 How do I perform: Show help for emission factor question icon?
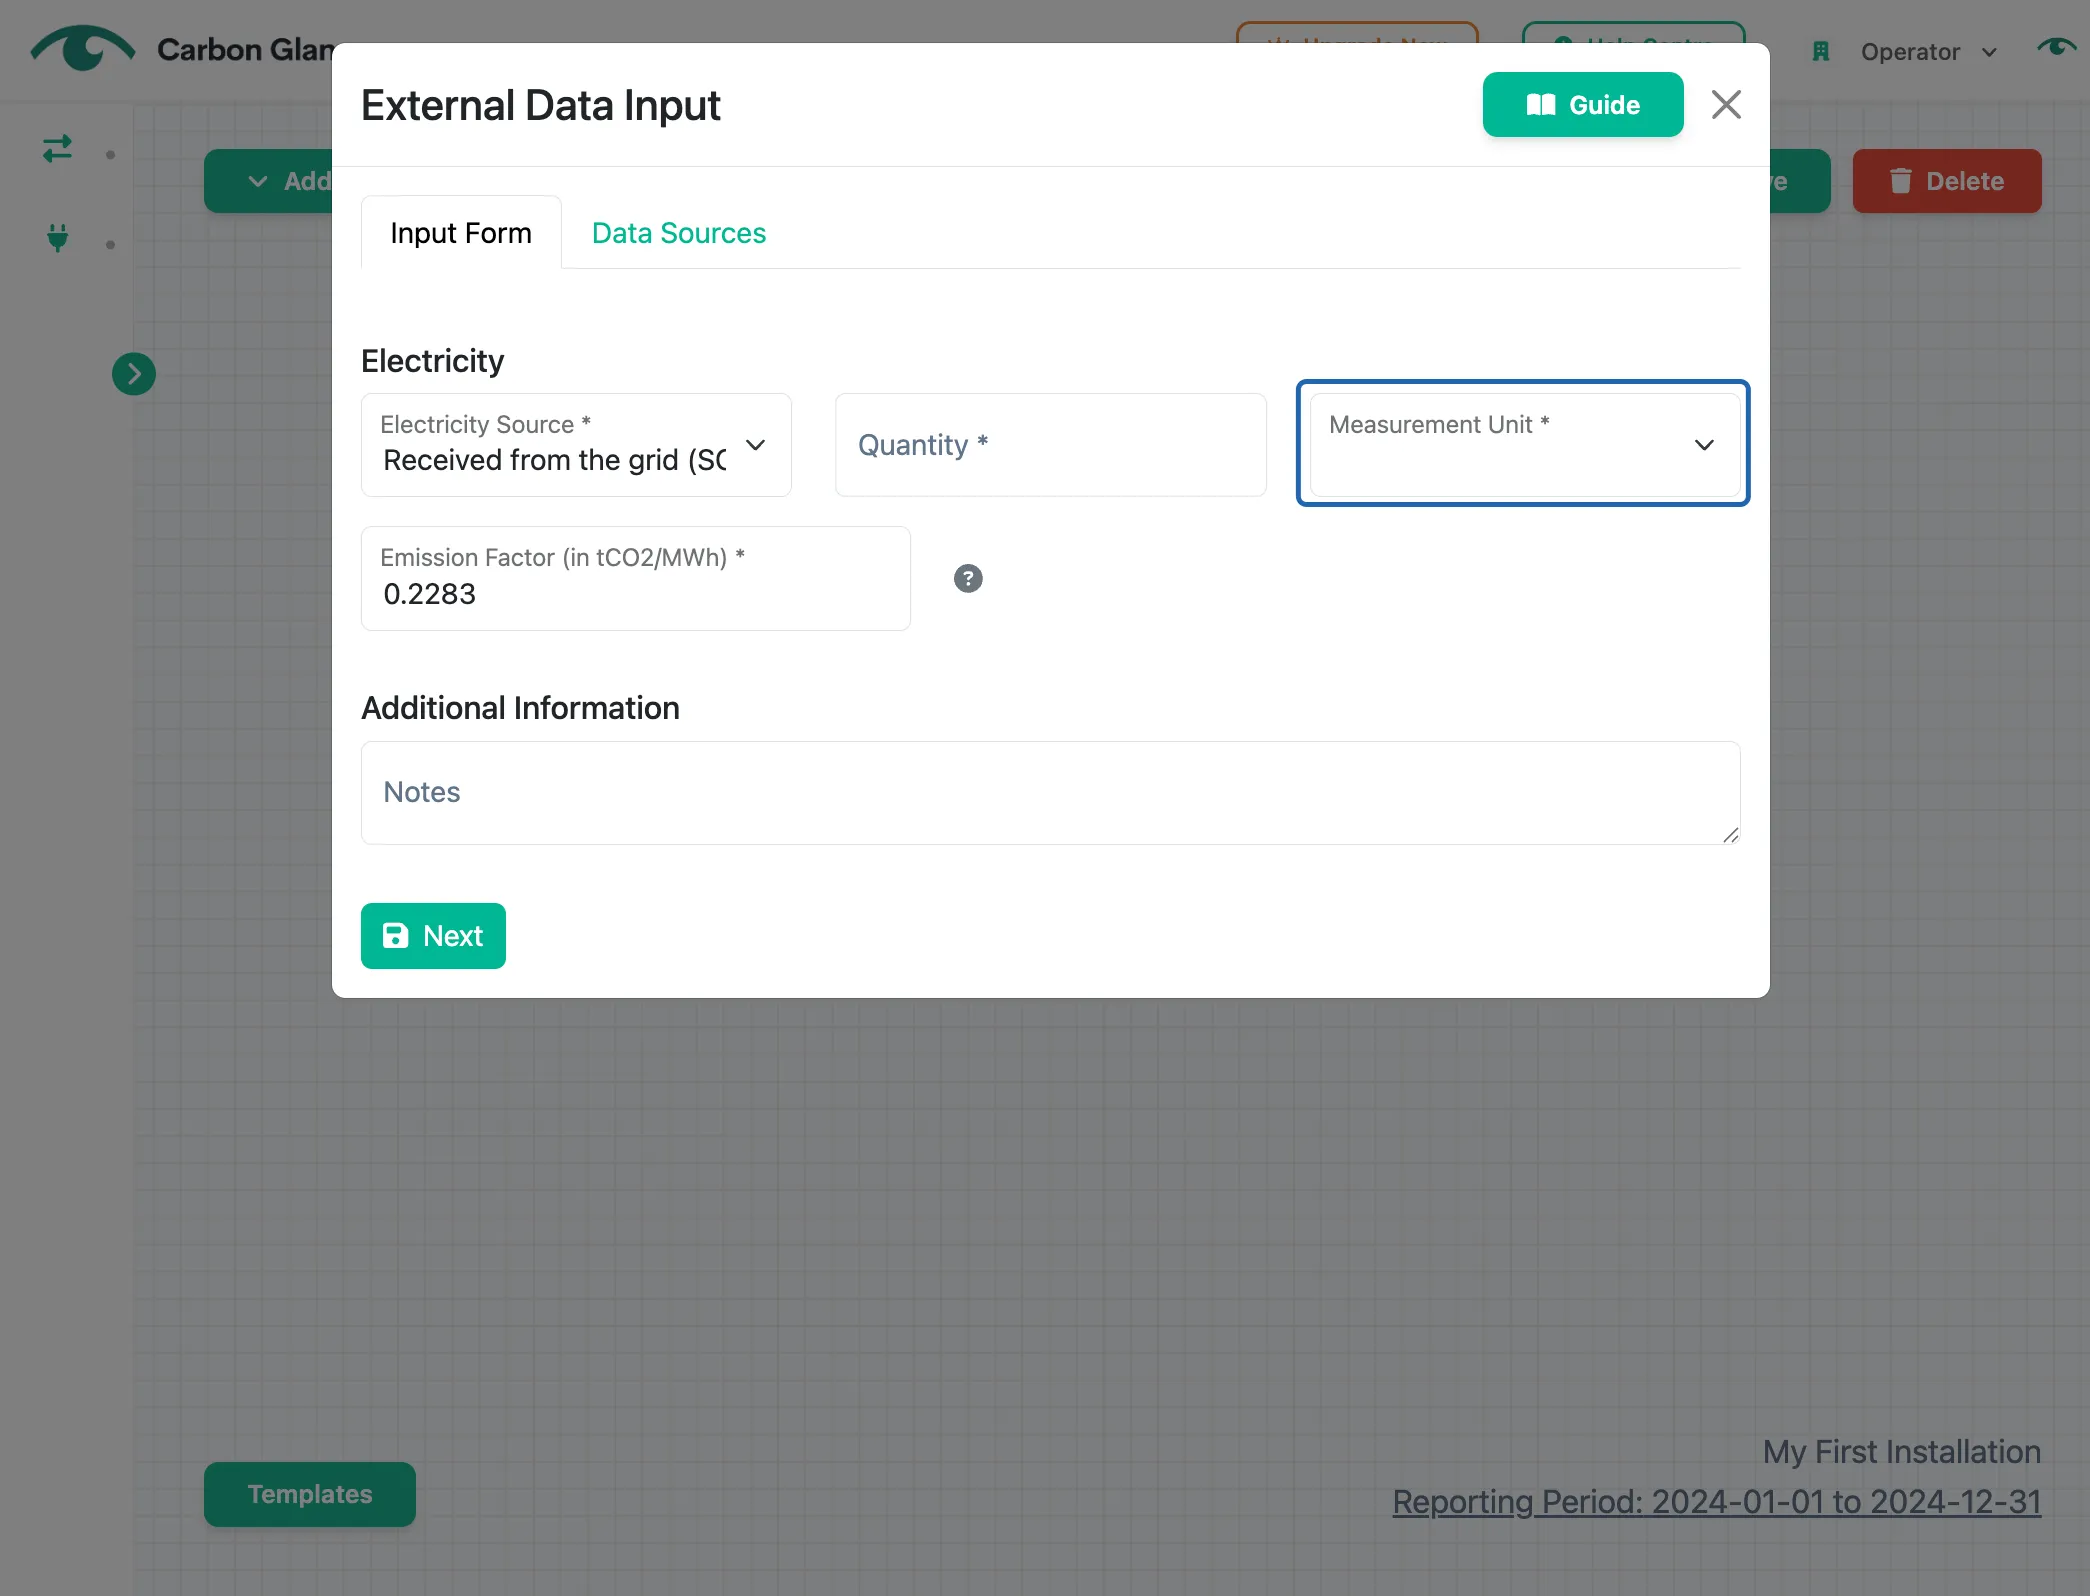pos(968,579)
